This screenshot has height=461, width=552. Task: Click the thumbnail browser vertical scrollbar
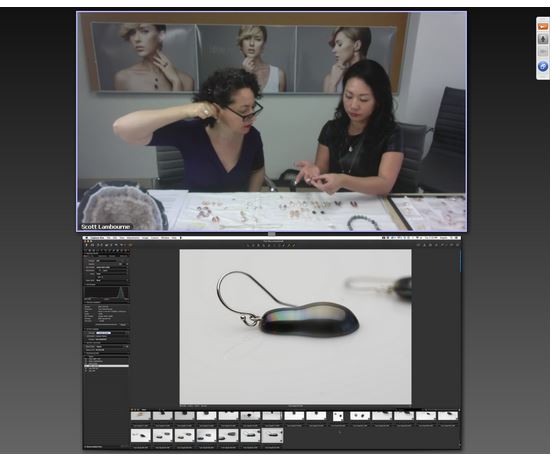pyautogui.click(x=460, y=428)
